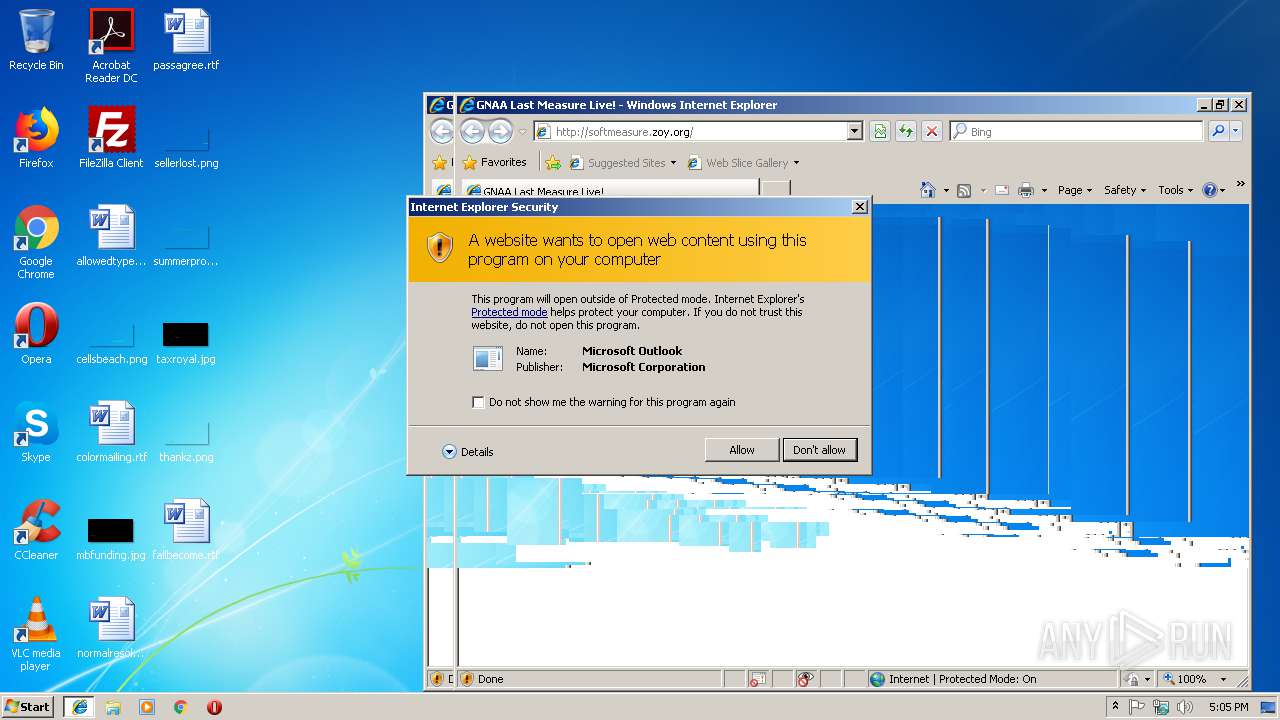Click the Refresh page icon
Screen dimensions: 1280x720
(906, 131)
